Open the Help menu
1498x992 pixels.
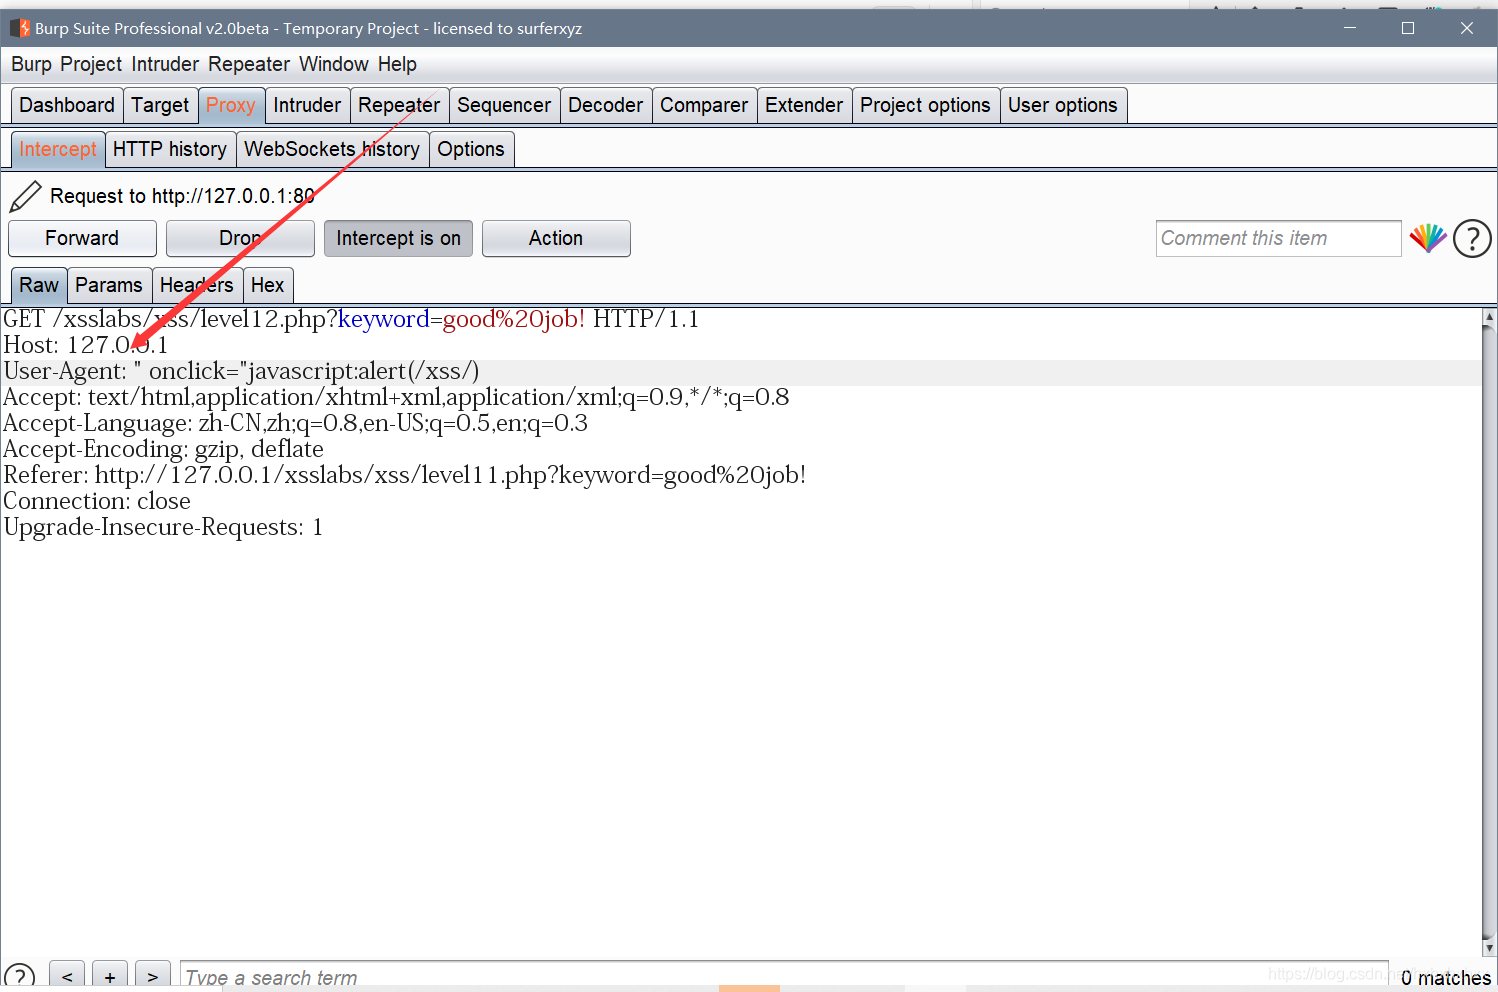click(397, 64)
